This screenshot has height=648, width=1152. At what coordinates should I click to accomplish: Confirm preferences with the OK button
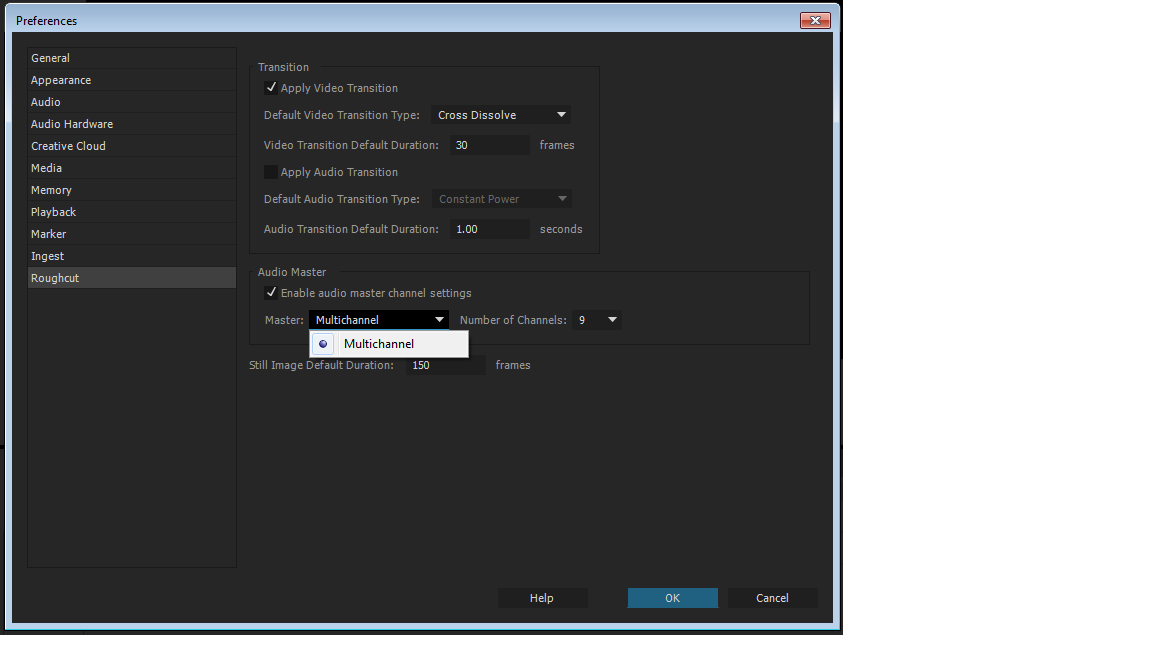[x=672, y=597]
